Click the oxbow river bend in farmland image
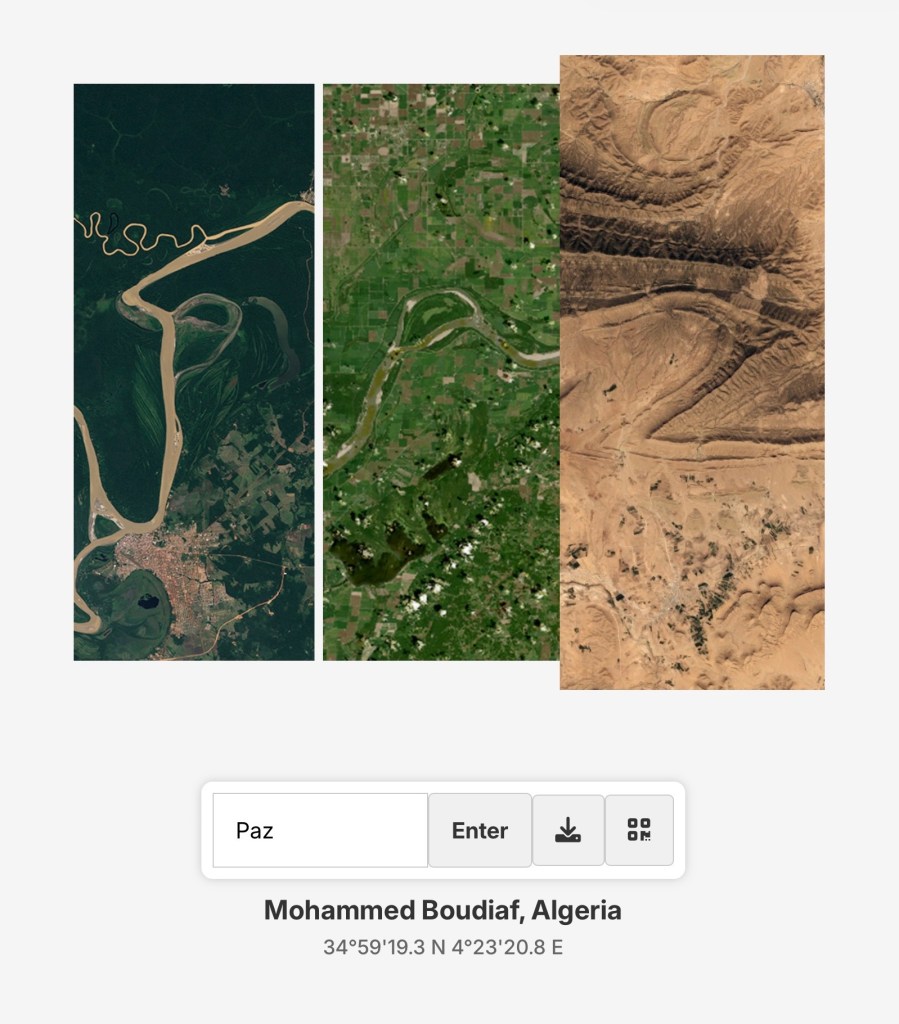This screenshot has width=899, height=1024. (x=439, y=312)
